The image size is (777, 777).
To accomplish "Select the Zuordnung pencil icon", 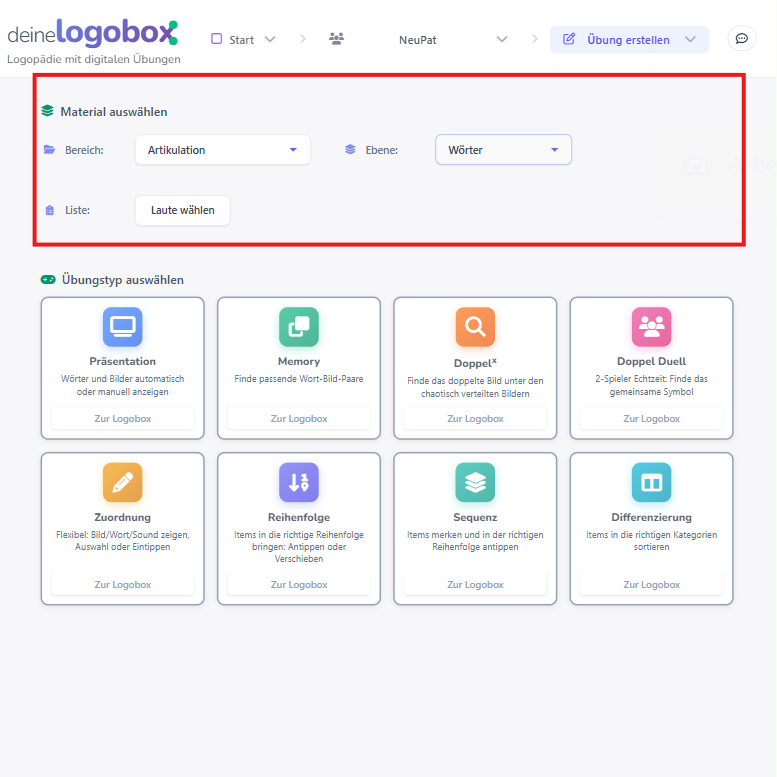I will [x=122, y=482].
